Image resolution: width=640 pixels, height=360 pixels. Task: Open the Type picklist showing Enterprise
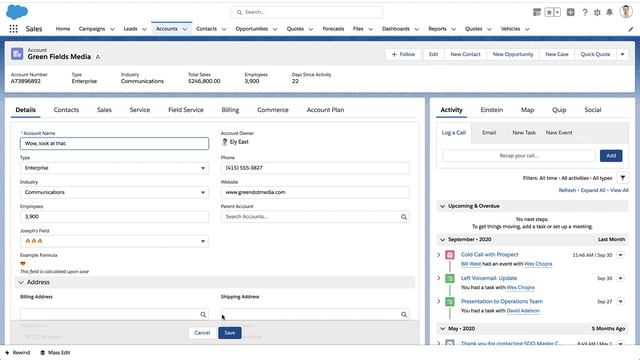pos(114,168)
